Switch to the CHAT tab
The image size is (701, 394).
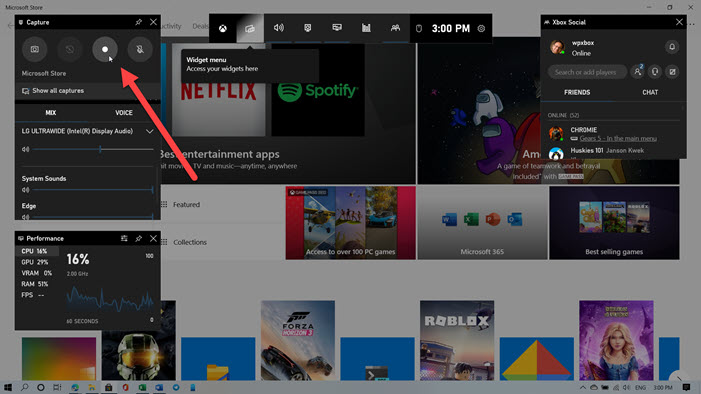click(650, 93)
